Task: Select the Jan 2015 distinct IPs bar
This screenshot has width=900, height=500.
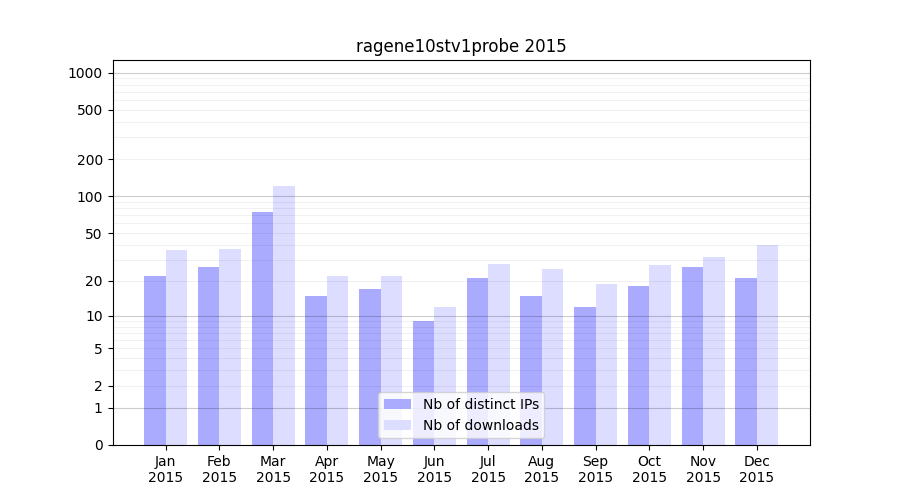Action: (155, 360)
